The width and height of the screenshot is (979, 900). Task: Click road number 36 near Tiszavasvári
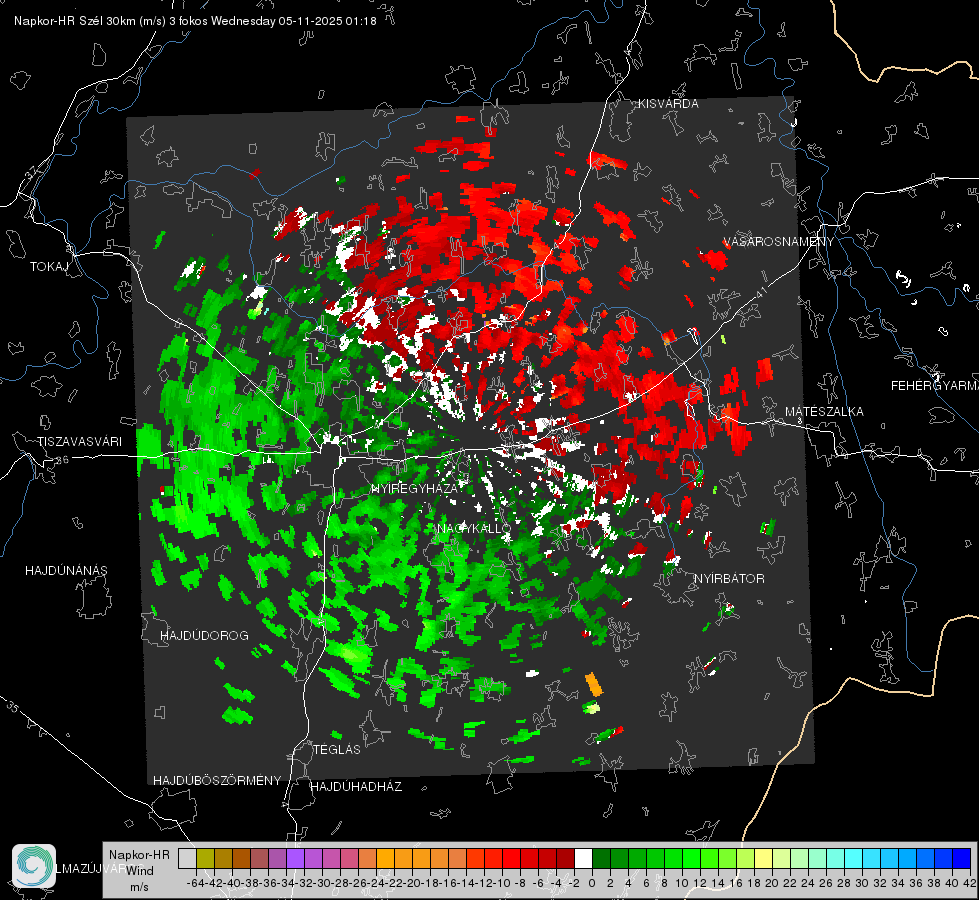[63, 460]
